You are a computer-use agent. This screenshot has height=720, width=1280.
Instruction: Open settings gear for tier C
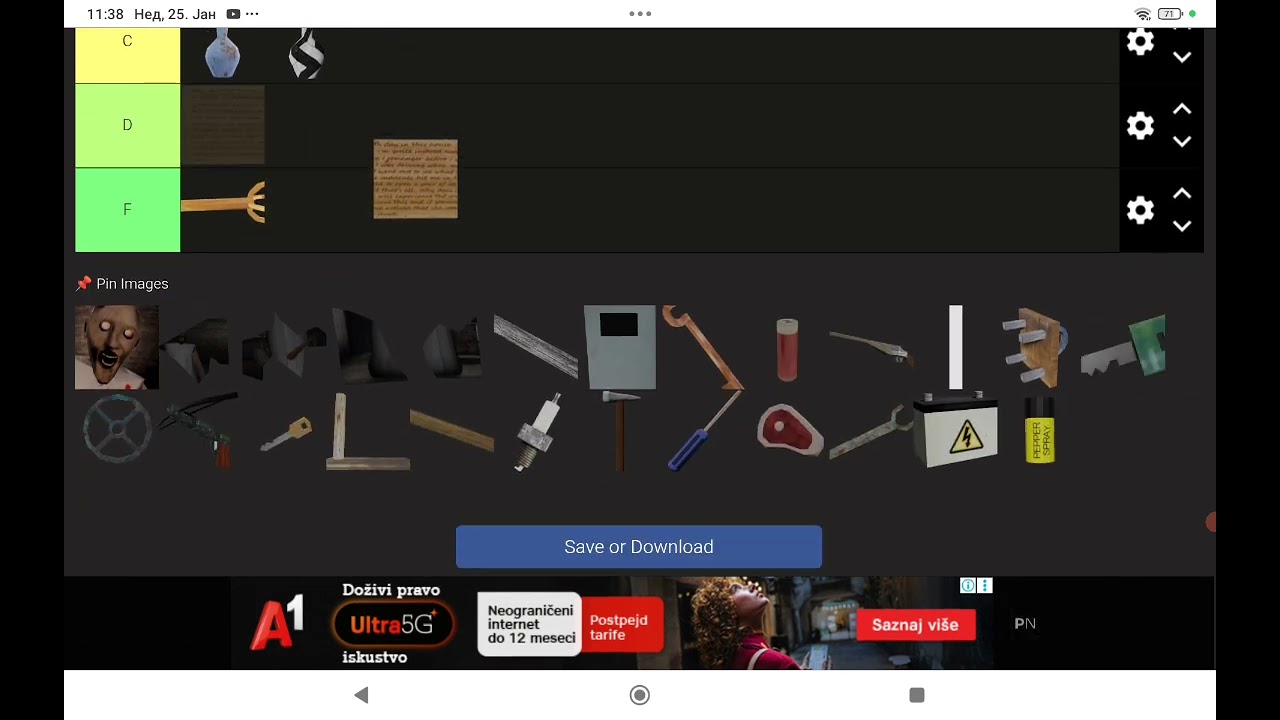(x=1141, y=41)
